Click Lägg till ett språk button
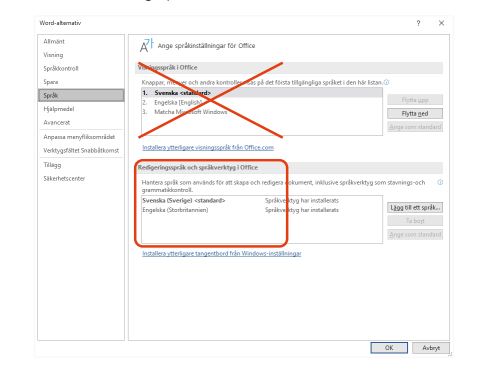Image resolution: width=503 pixels, height=373 pixels. [x=415, y=207]
